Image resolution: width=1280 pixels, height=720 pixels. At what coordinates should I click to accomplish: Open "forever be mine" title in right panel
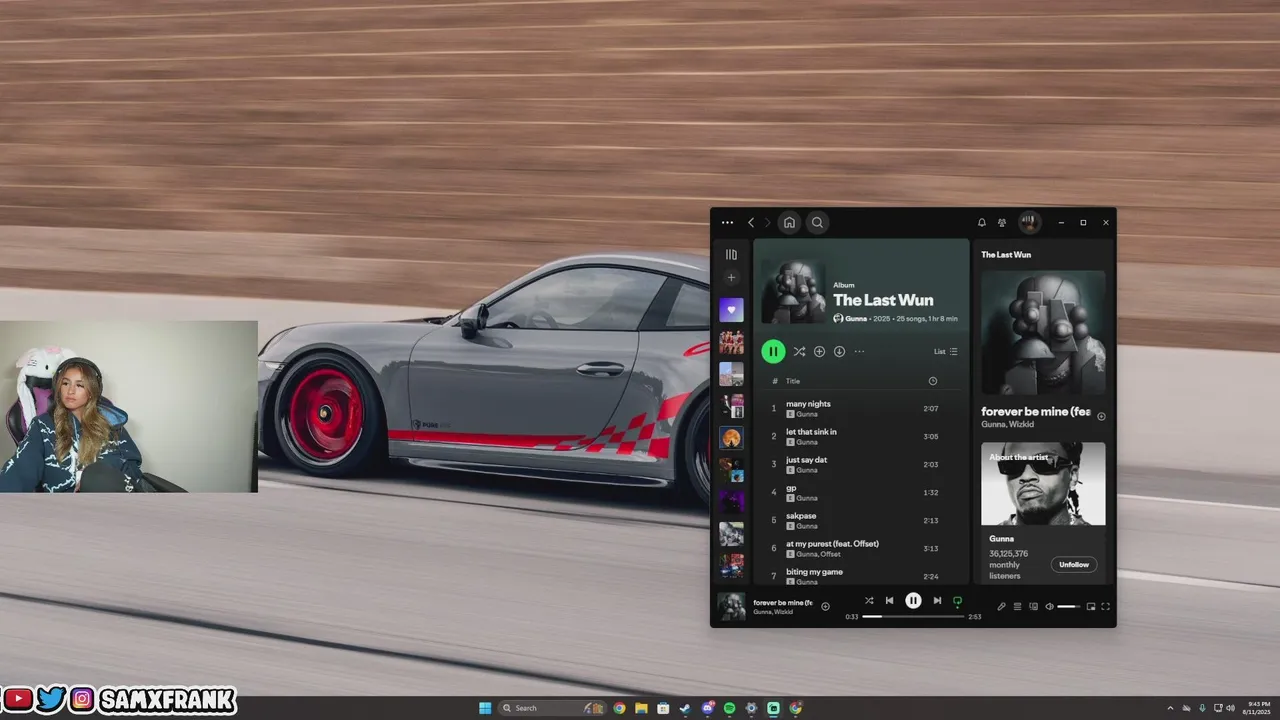tap(1036, 411)
